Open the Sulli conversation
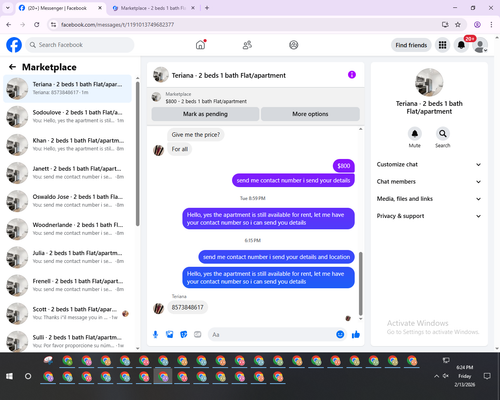 (67, 341)
